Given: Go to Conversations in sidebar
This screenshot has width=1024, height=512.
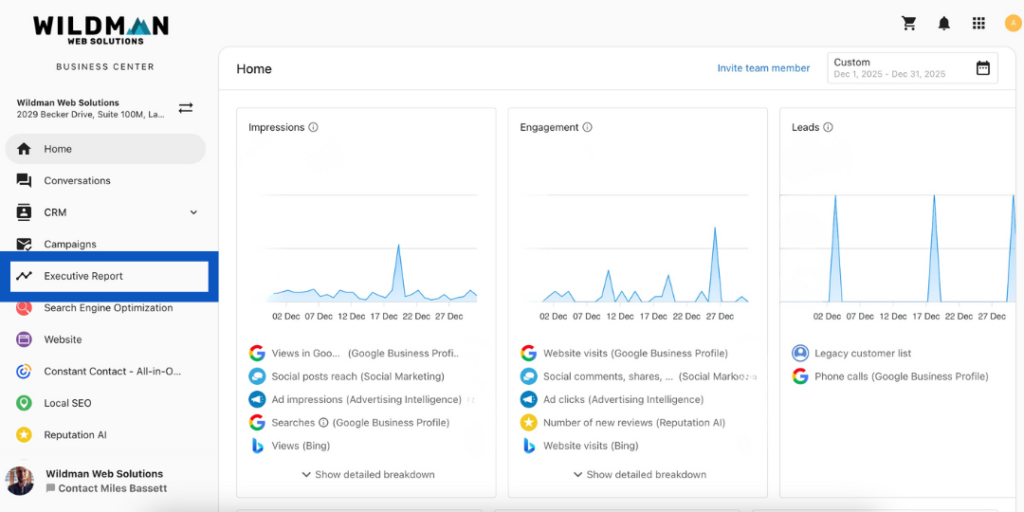Looking at the screenshot, I should (77, 181).
